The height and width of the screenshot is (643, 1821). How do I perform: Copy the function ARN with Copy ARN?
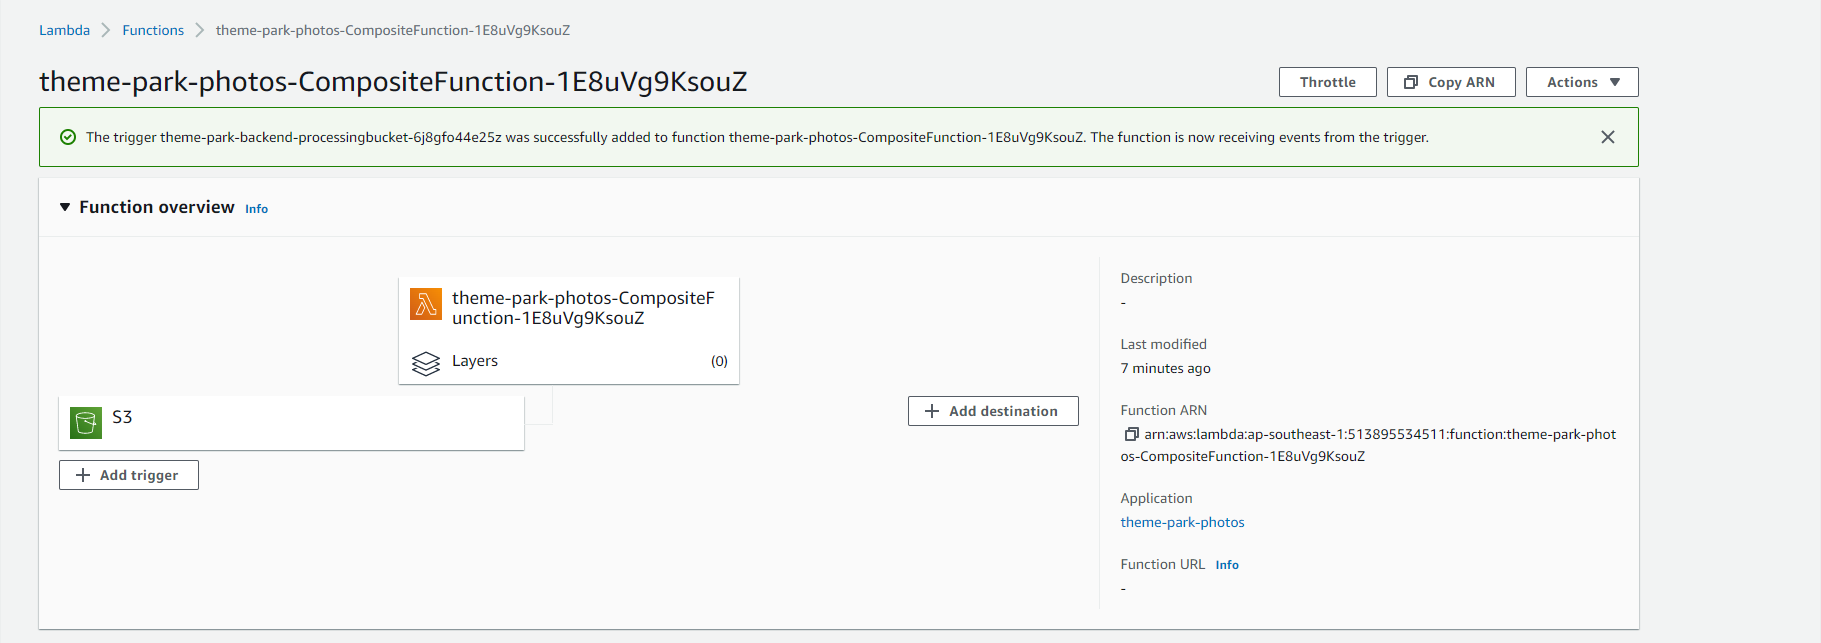pyautogui.click(x=1451, y=82)
